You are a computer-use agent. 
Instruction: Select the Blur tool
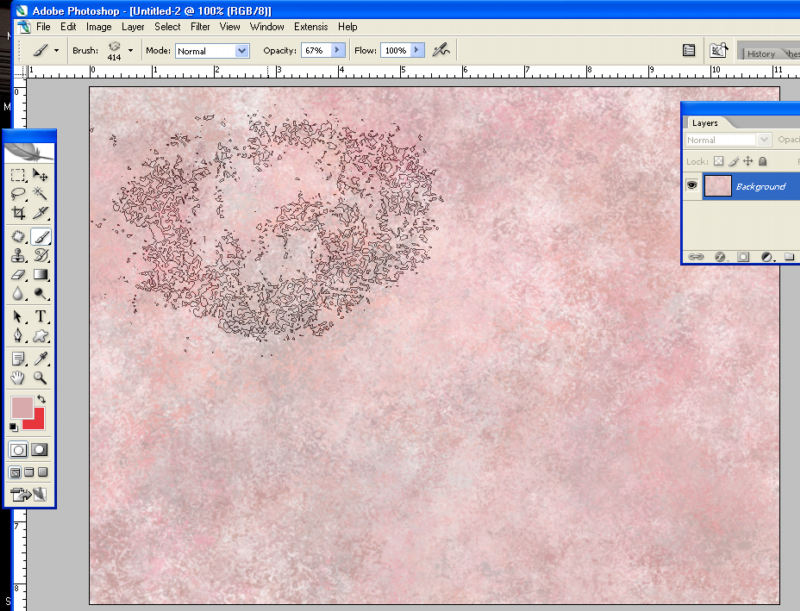click(x=18, y=294)
